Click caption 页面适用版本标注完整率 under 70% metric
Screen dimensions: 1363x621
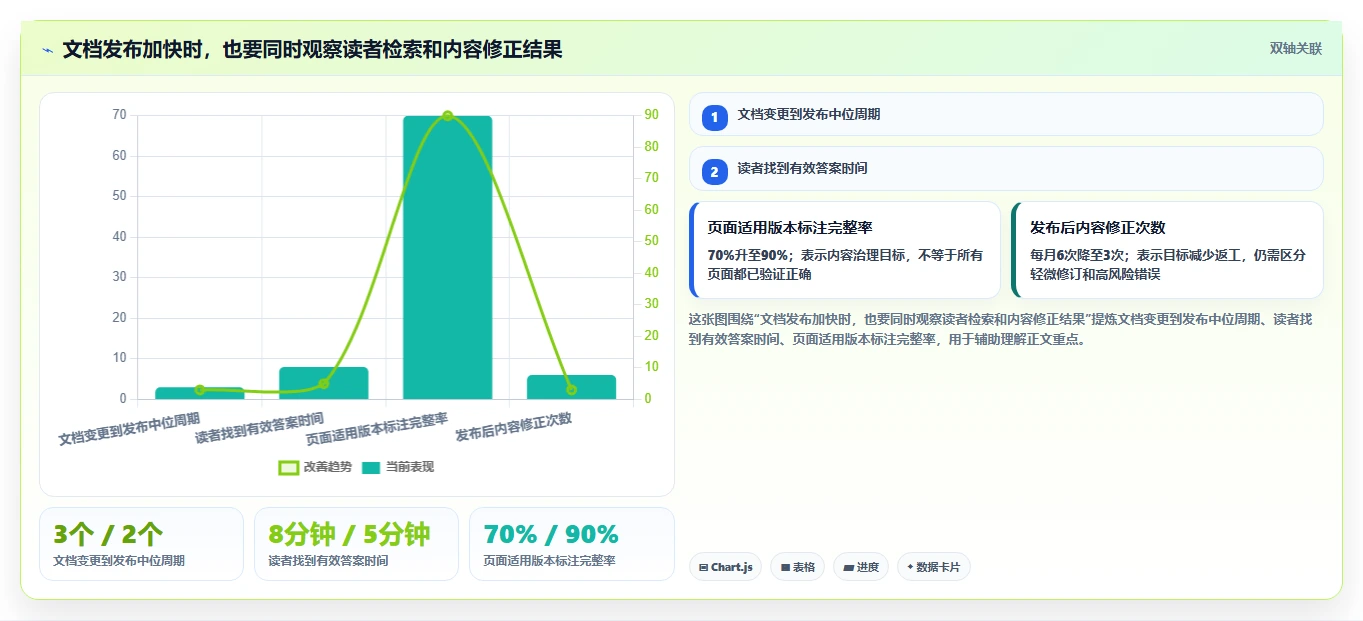pos(549,561)
